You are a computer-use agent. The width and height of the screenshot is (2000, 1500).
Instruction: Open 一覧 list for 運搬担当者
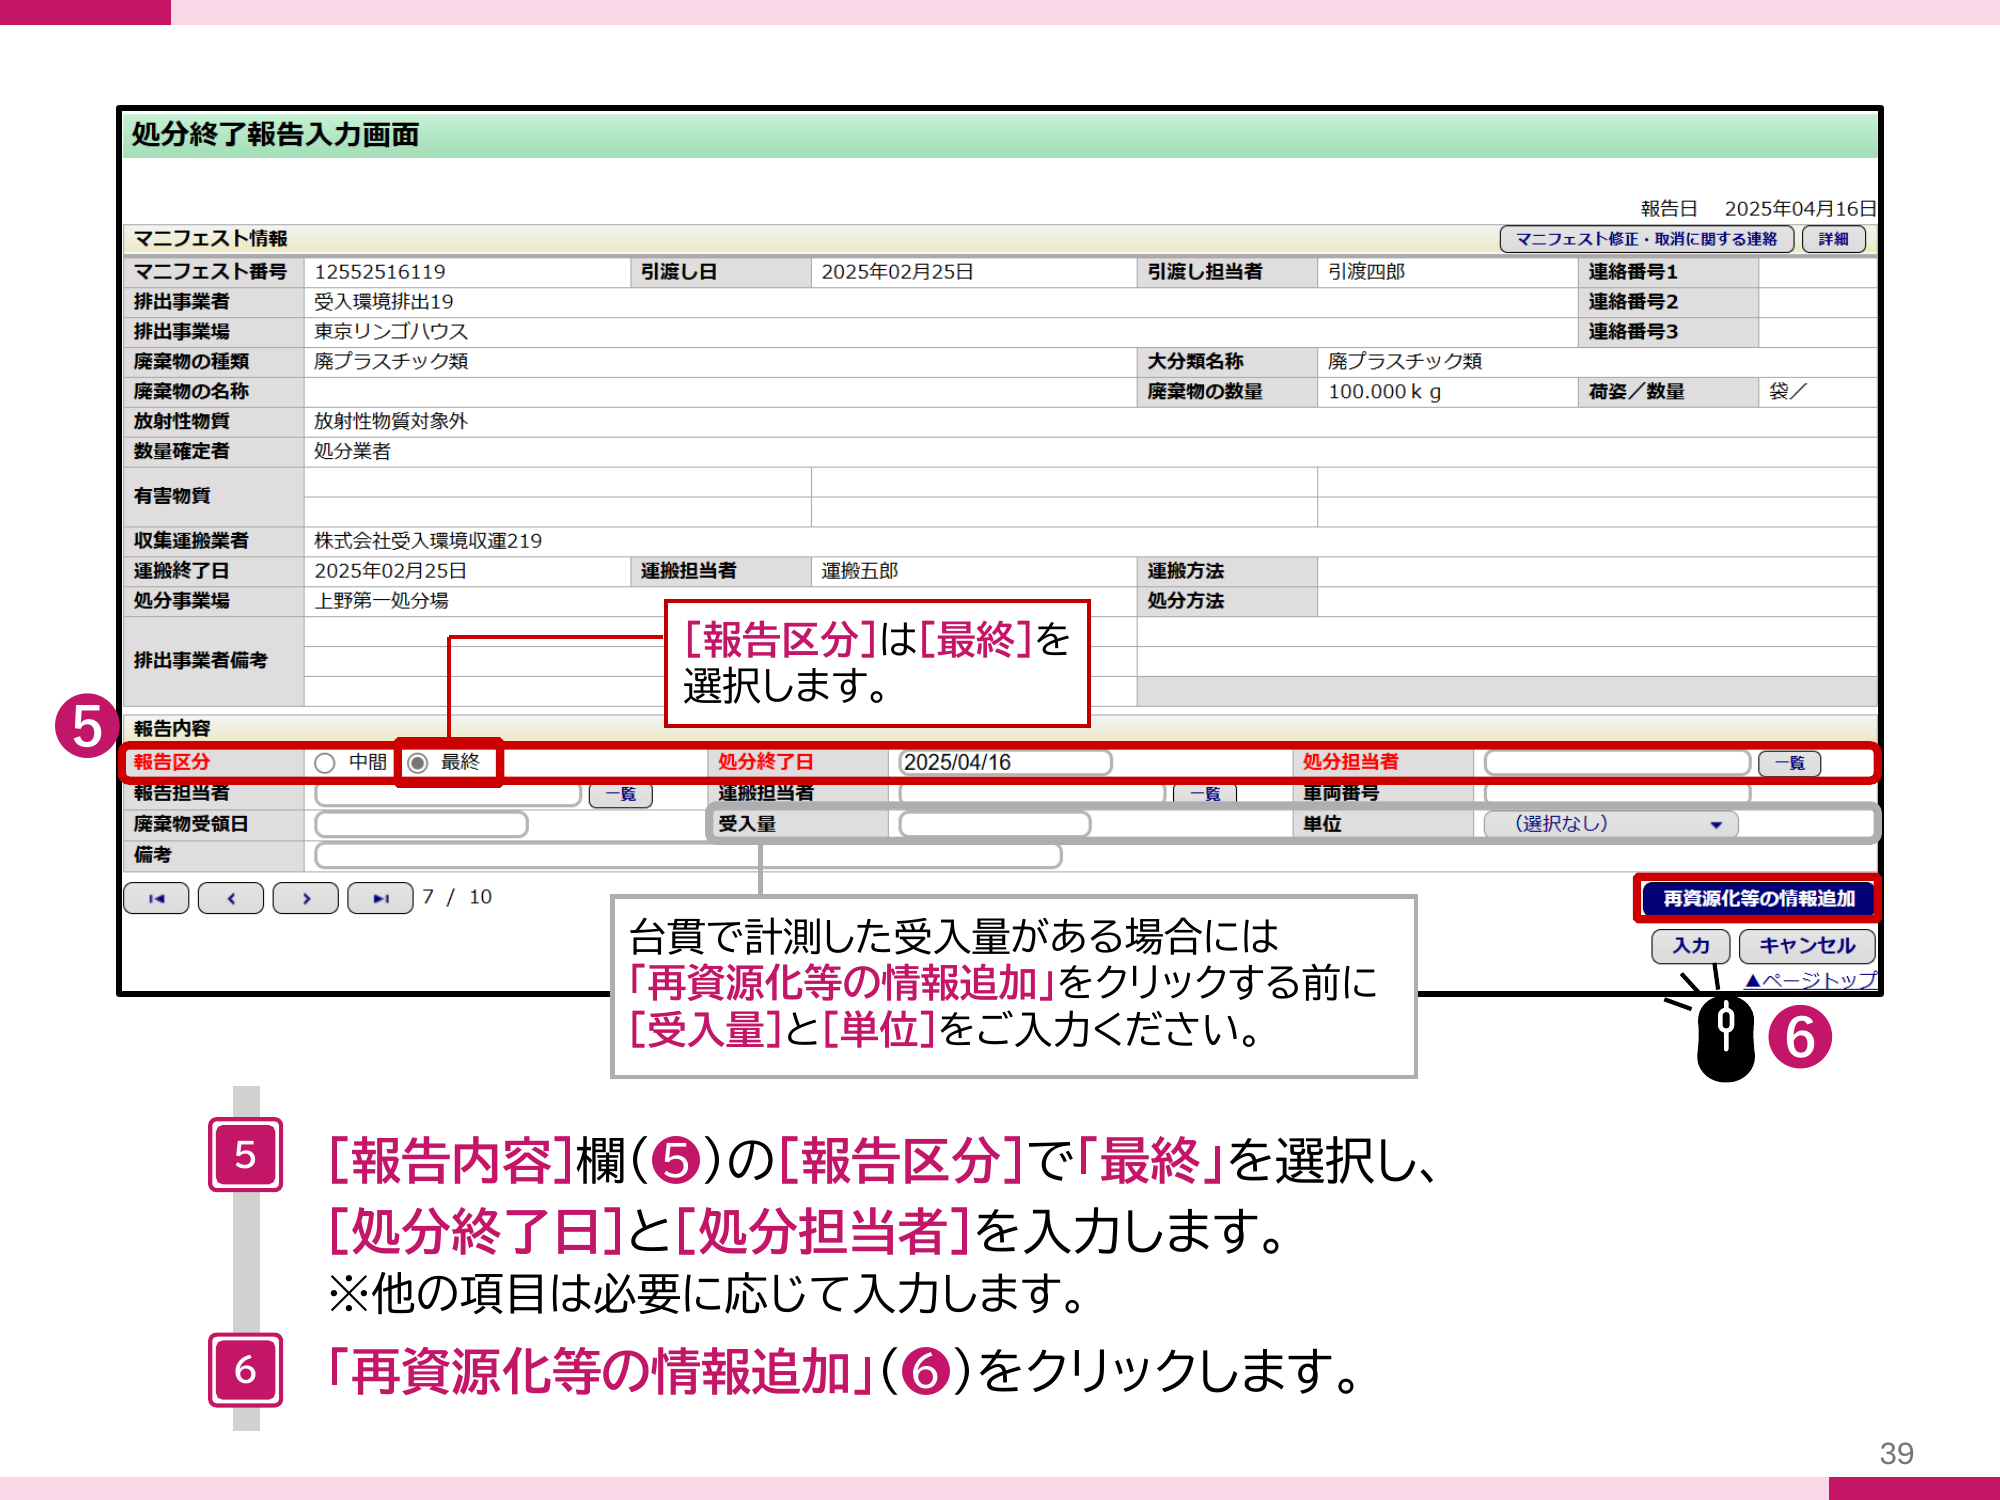coord(1205,794)
